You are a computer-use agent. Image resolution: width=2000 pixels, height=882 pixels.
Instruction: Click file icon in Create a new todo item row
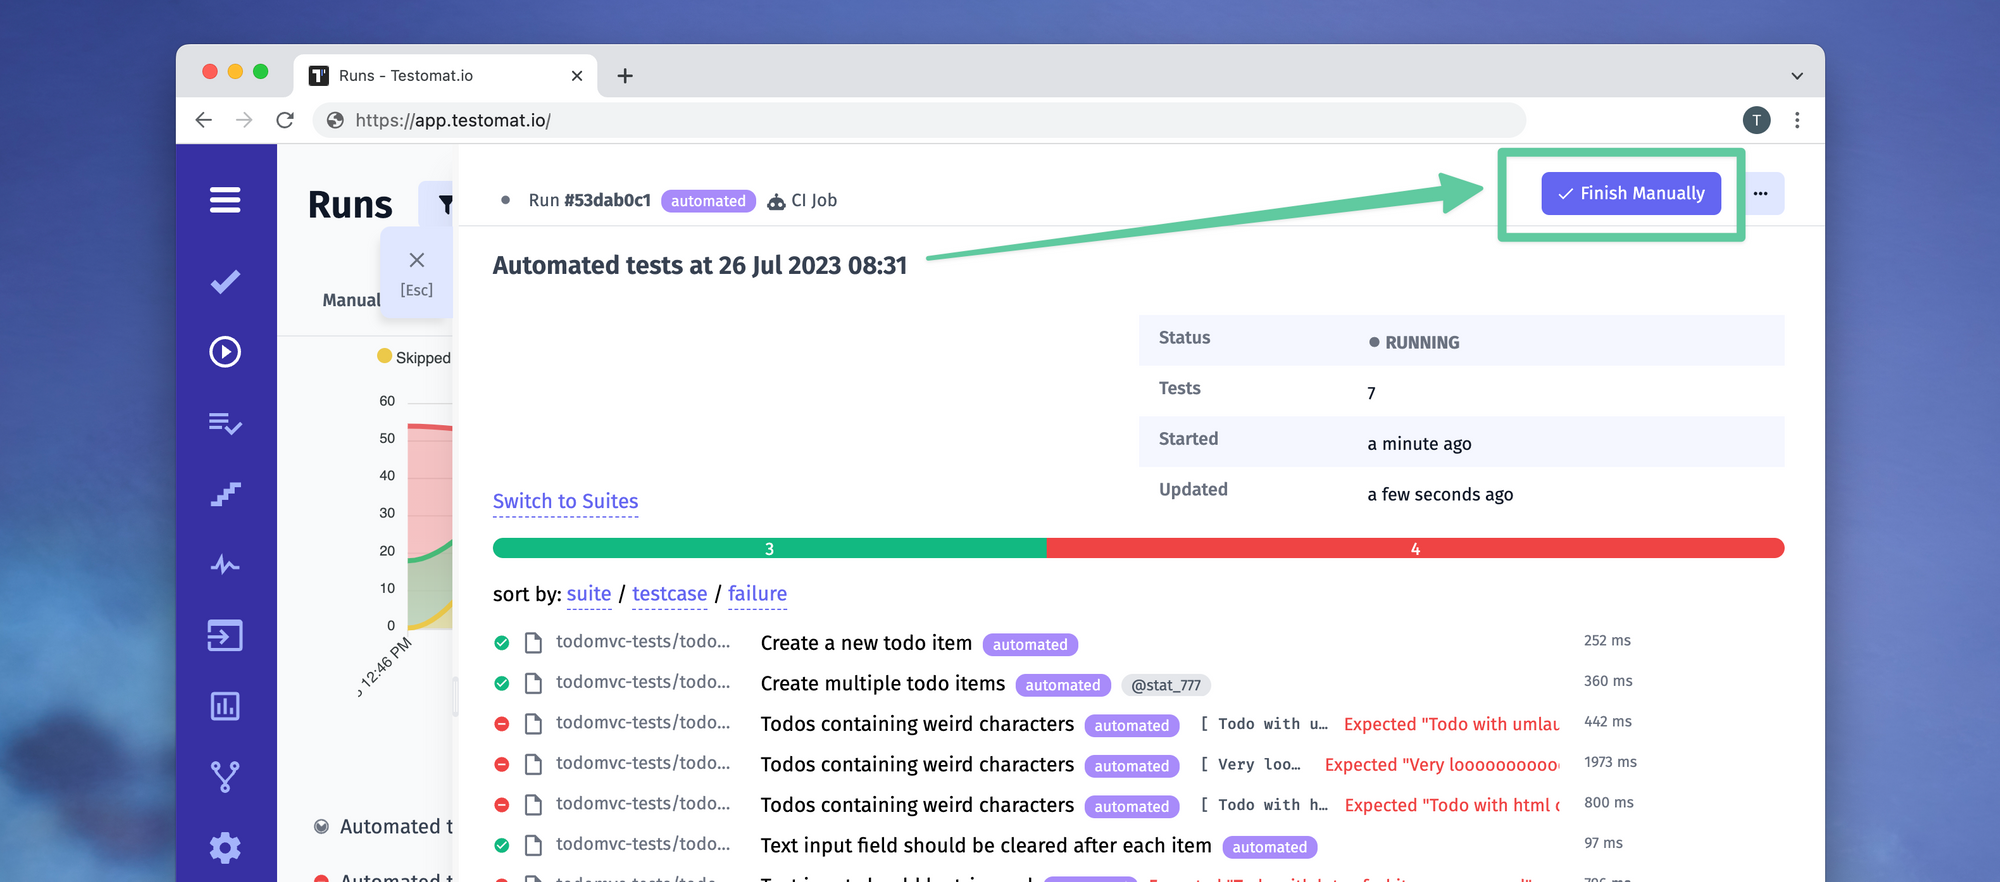coord(534,643)
